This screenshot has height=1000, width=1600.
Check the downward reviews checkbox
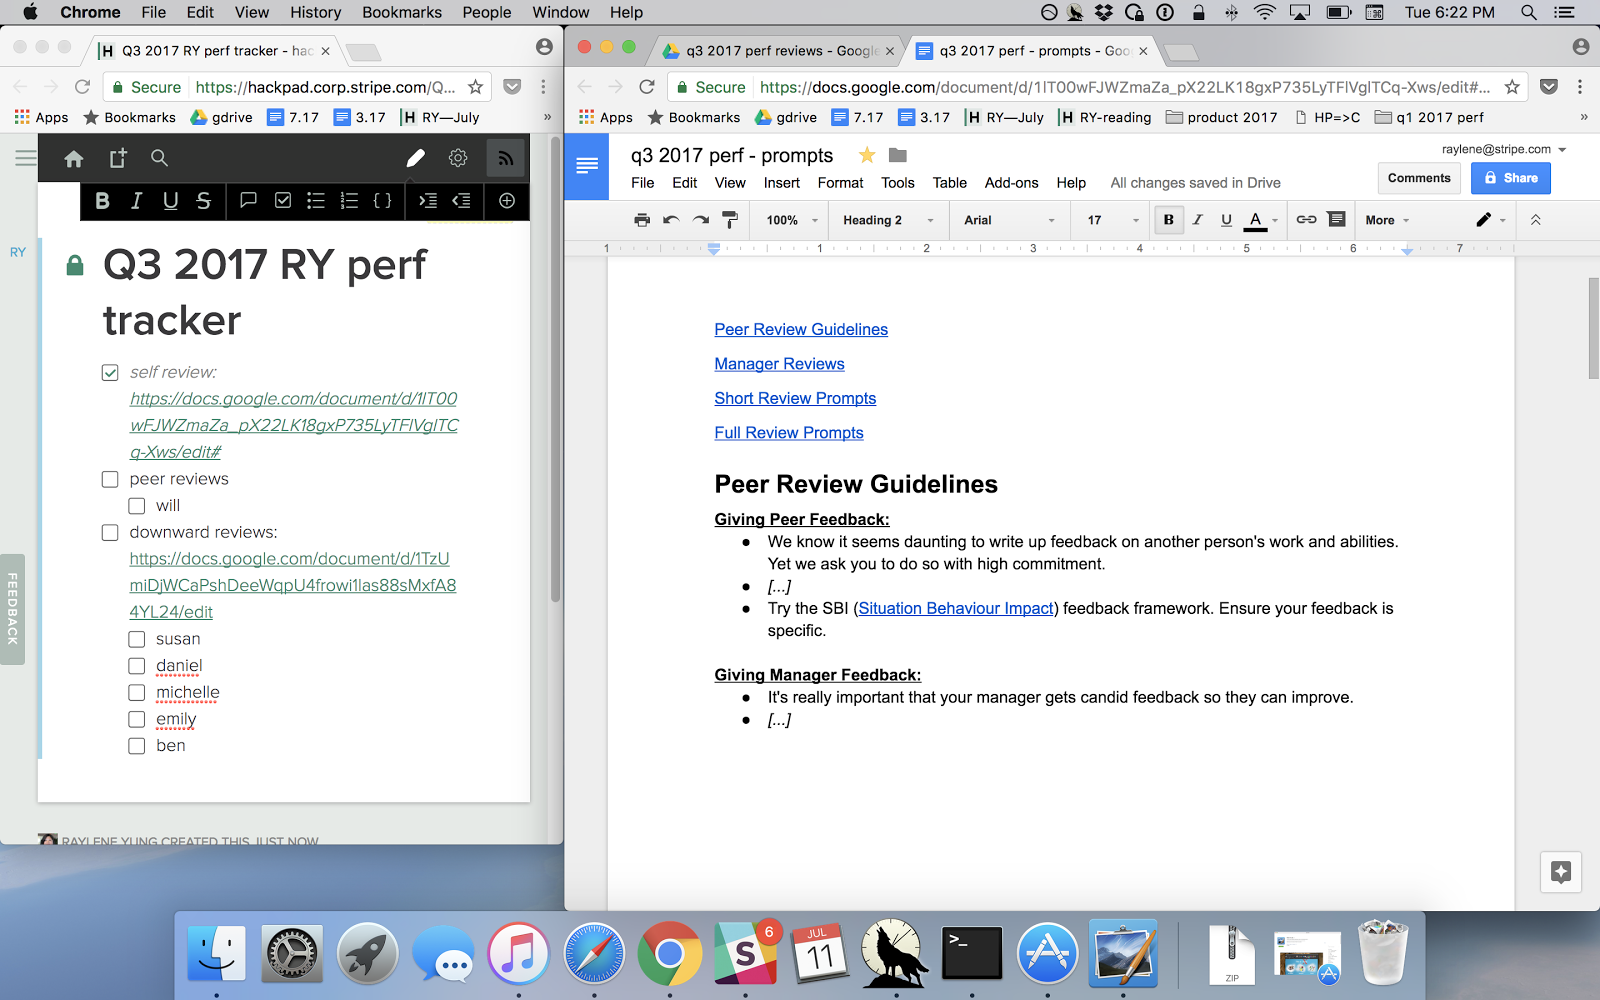110,533
